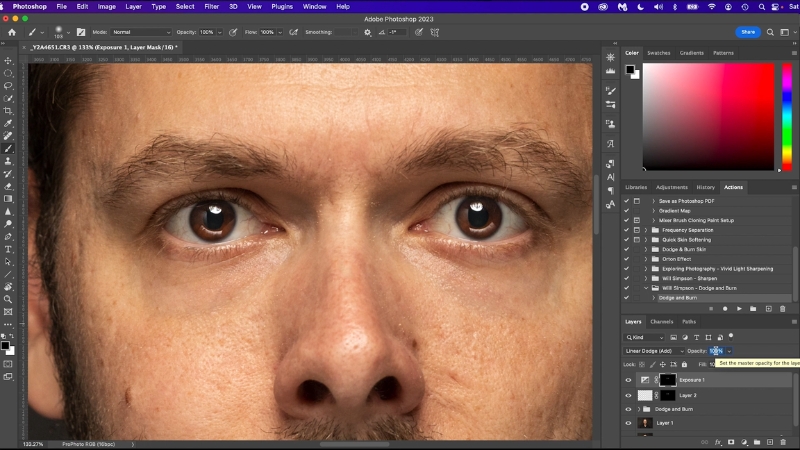Delete the selected action with trash icon
This screenshot has height=450, width=800.
783,309
